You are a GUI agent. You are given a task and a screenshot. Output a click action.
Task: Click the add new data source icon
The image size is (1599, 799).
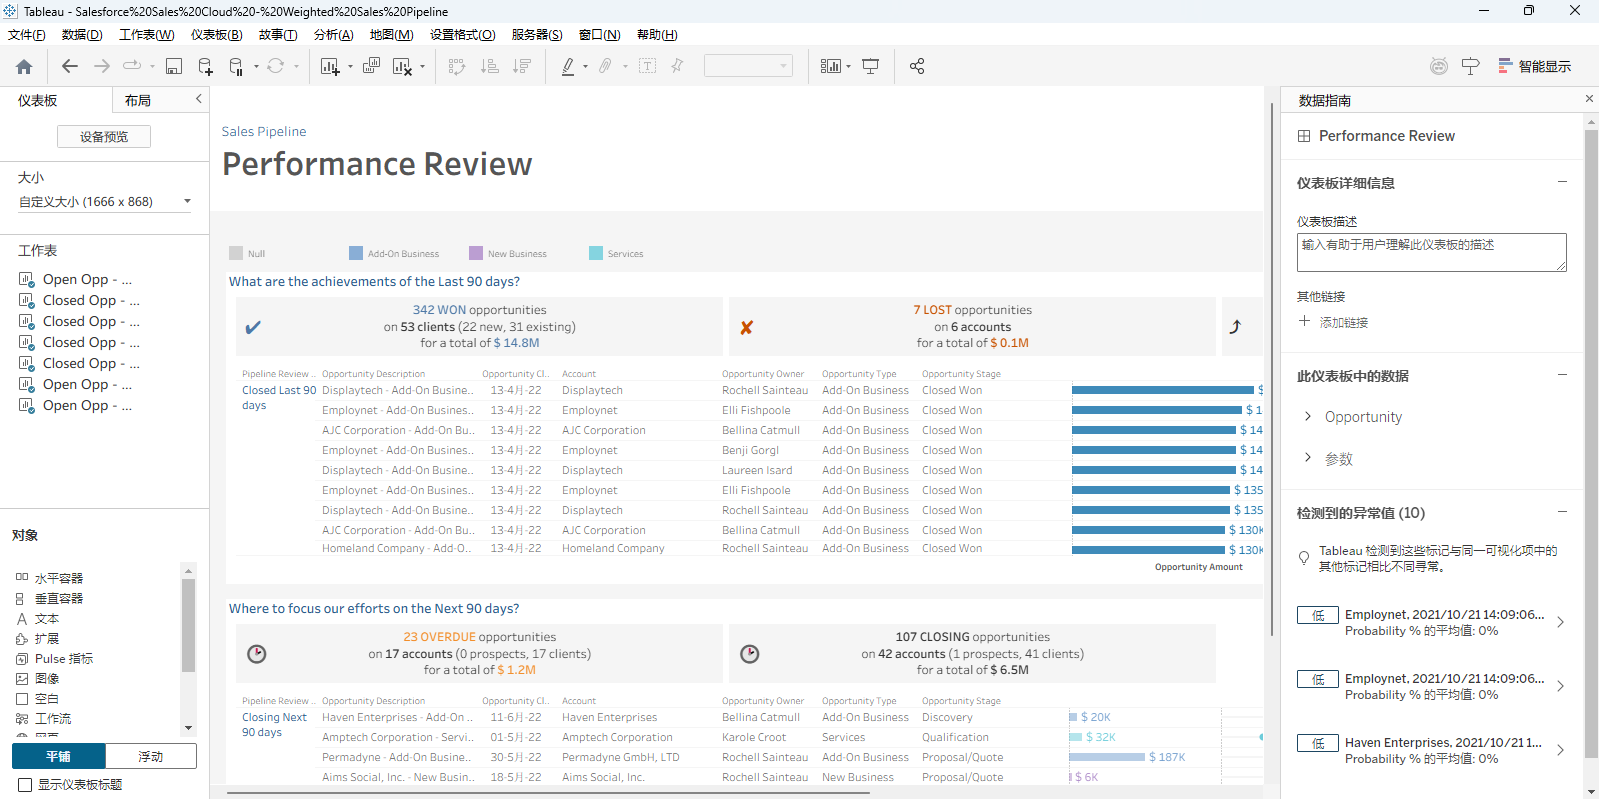205,67
